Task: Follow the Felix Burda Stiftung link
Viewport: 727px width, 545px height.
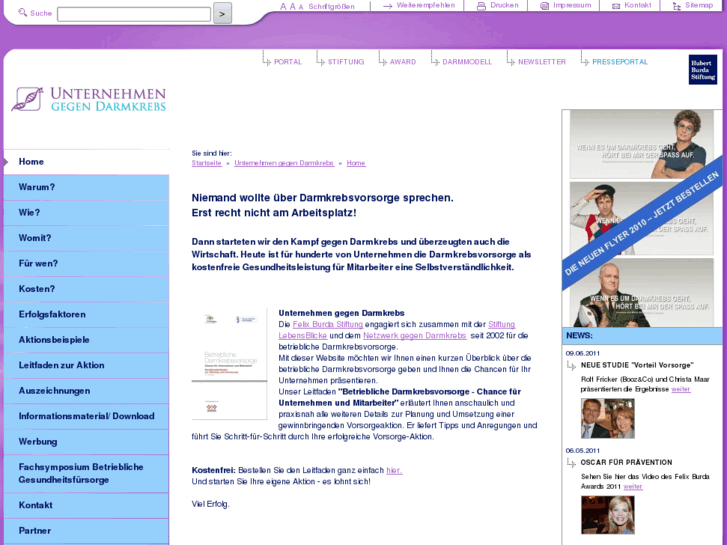Action: [x=328, y=324]
